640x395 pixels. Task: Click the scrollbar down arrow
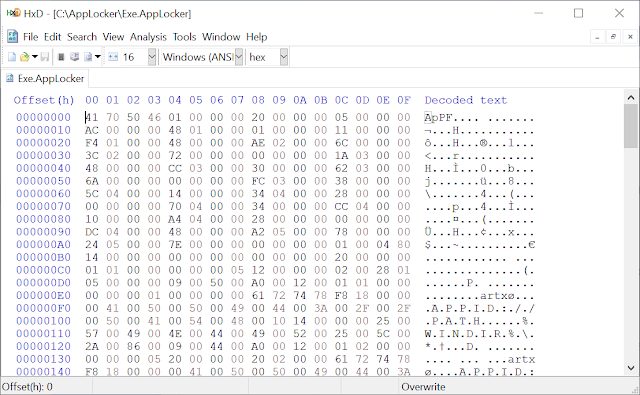pos(631,368)
